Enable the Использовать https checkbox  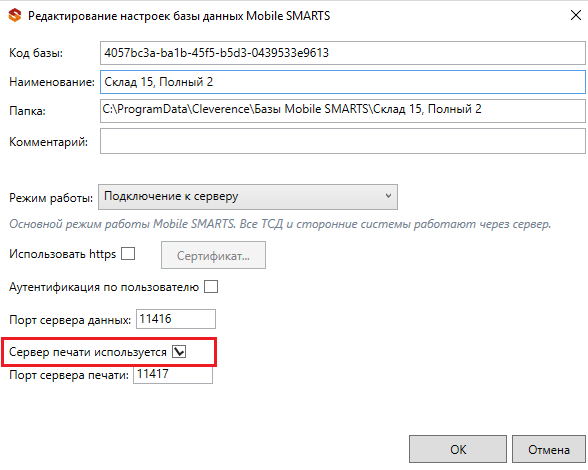[128, 254]
